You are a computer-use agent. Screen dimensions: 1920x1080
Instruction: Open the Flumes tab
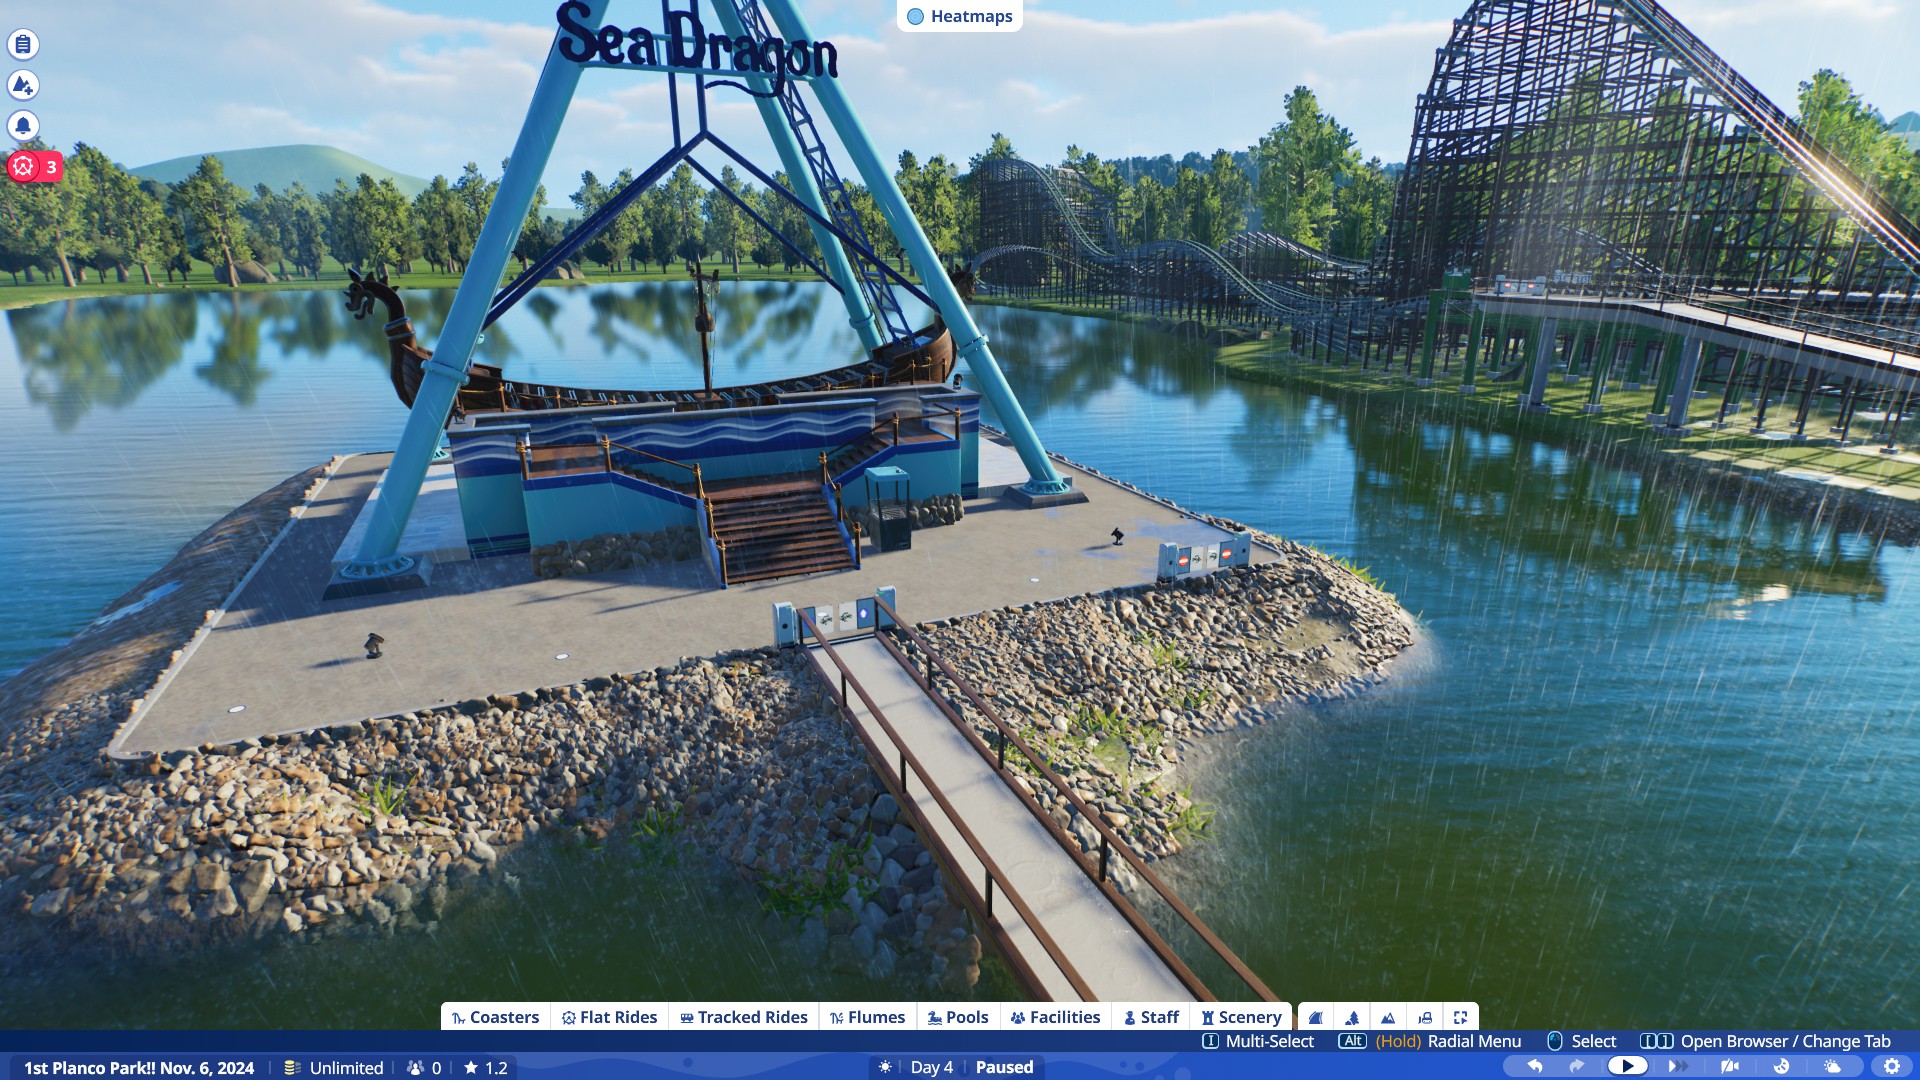coord(867,1017)
